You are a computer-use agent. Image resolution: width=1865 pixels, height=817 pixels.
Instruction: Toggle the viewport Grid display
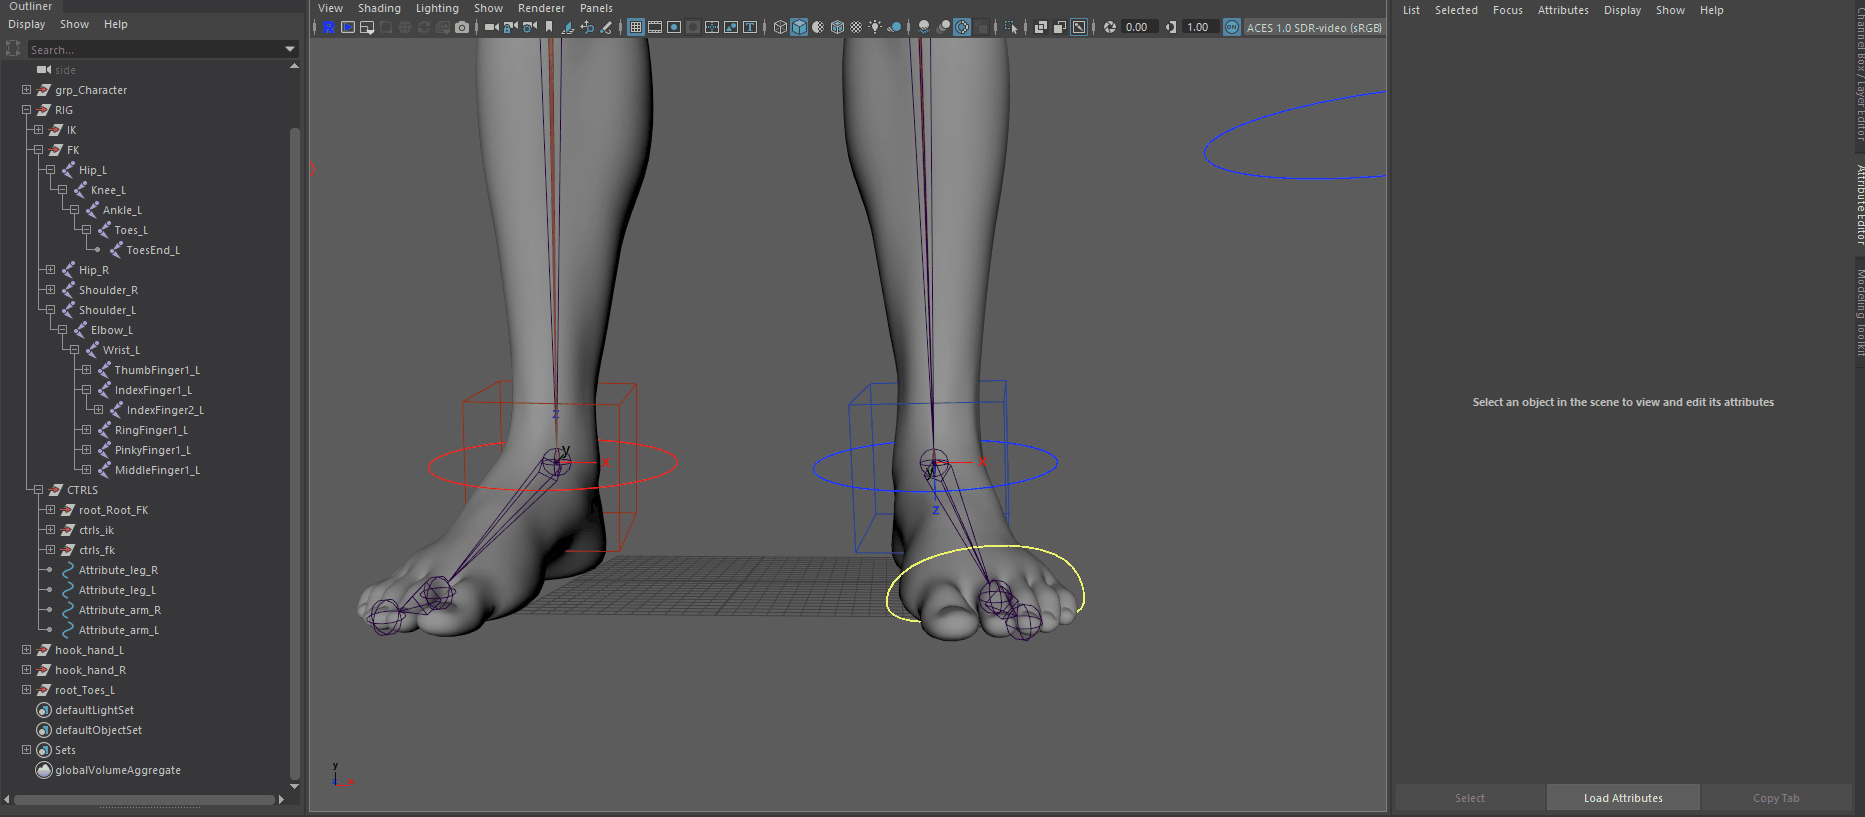(636, 27)
